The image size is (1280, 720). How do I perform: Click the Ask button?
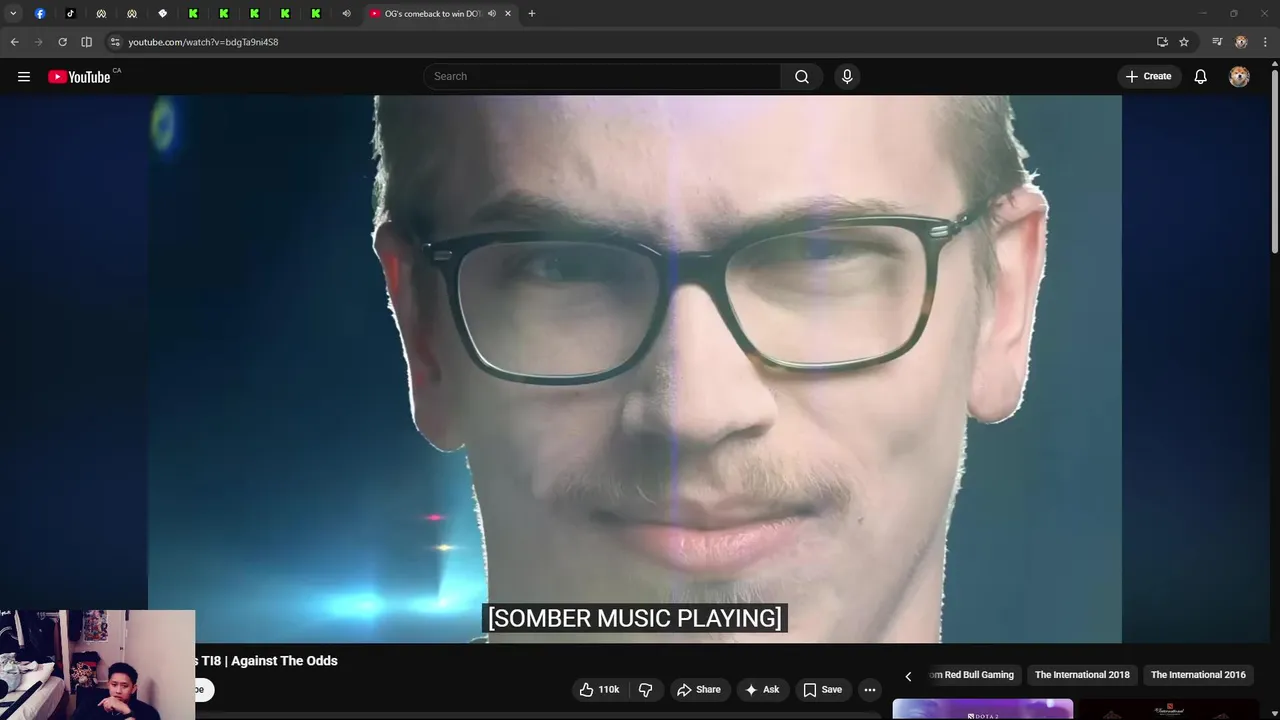[x=762, y=690]
